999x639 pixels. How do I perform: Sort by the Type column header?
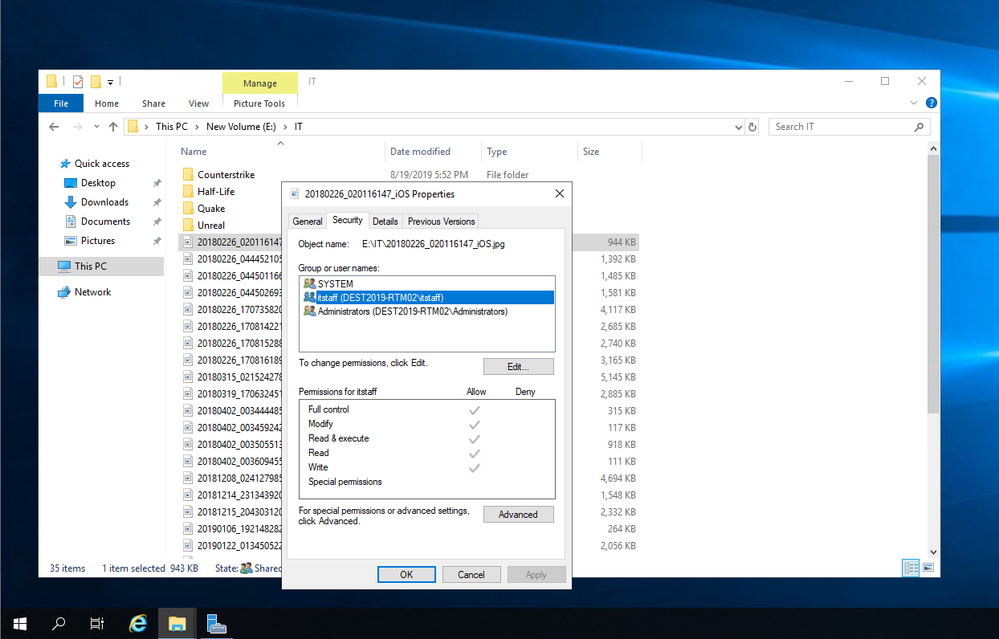click(497, 152)
